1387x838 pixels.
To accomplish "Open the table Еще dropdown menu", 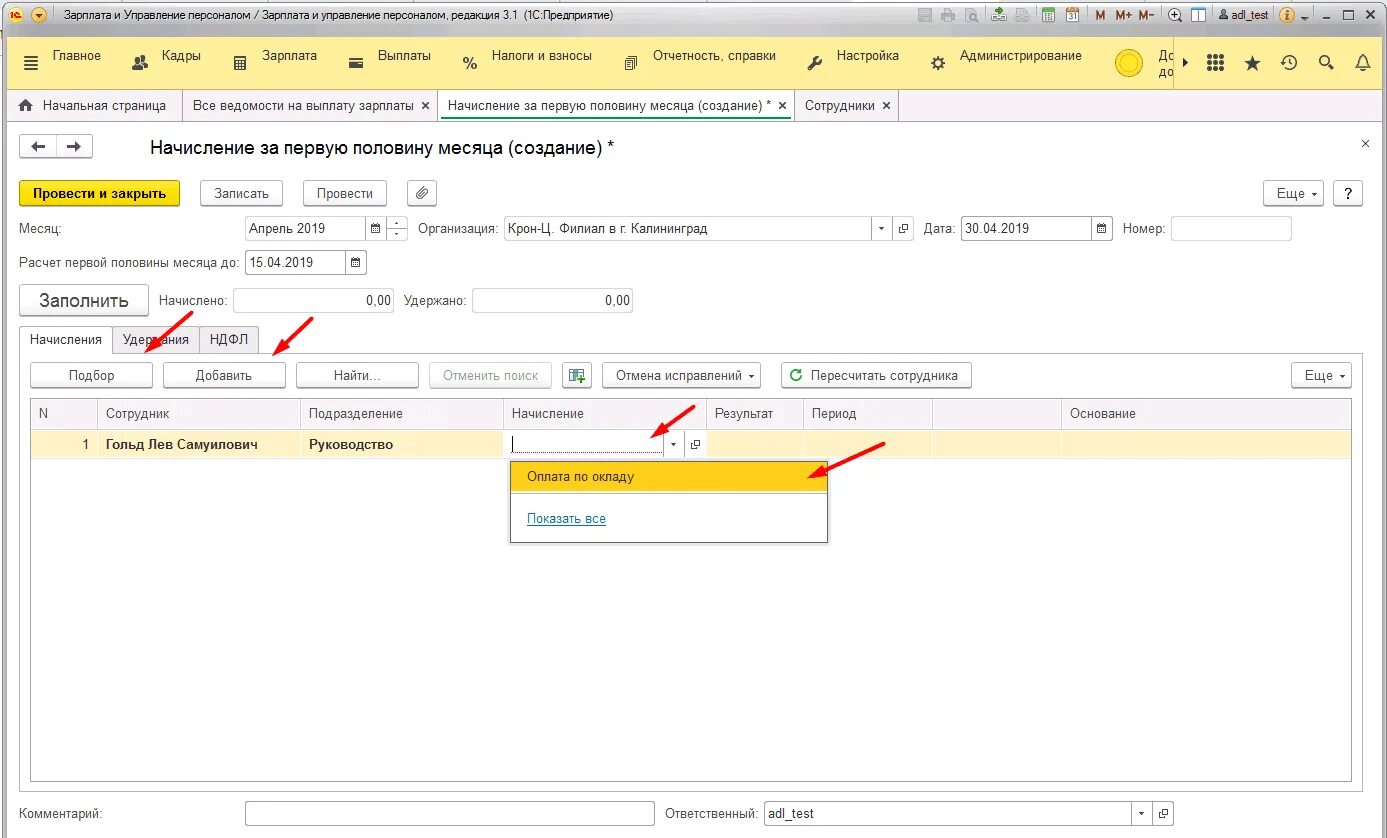I will coord(1321,375).
